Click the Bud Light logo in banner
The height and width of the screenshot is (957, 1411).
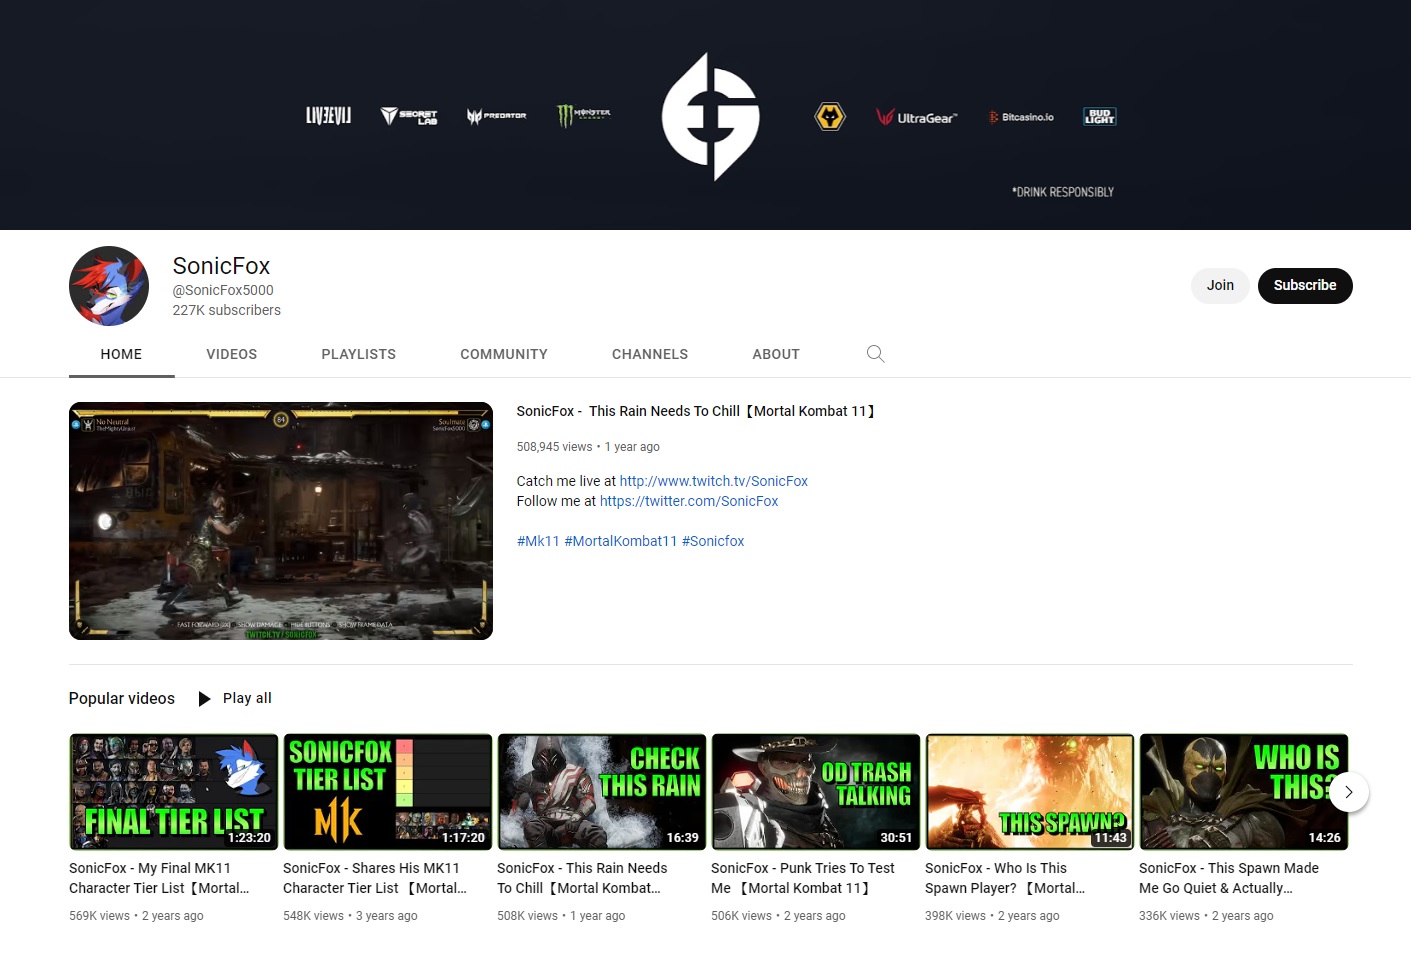[1099, 117]
